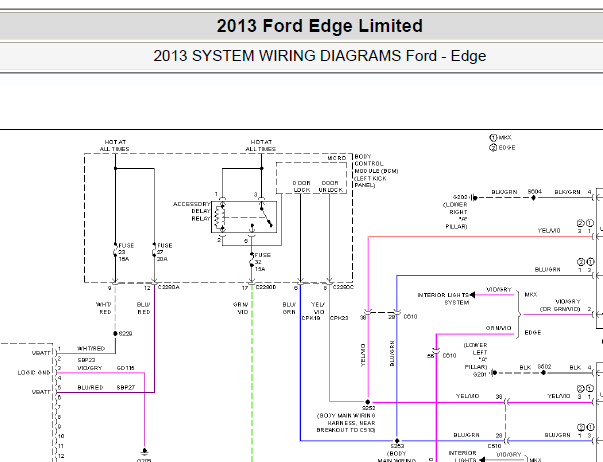Click the relay switch contact symbol
This screenshot has height=462, width=603.
tap(266, 217)
